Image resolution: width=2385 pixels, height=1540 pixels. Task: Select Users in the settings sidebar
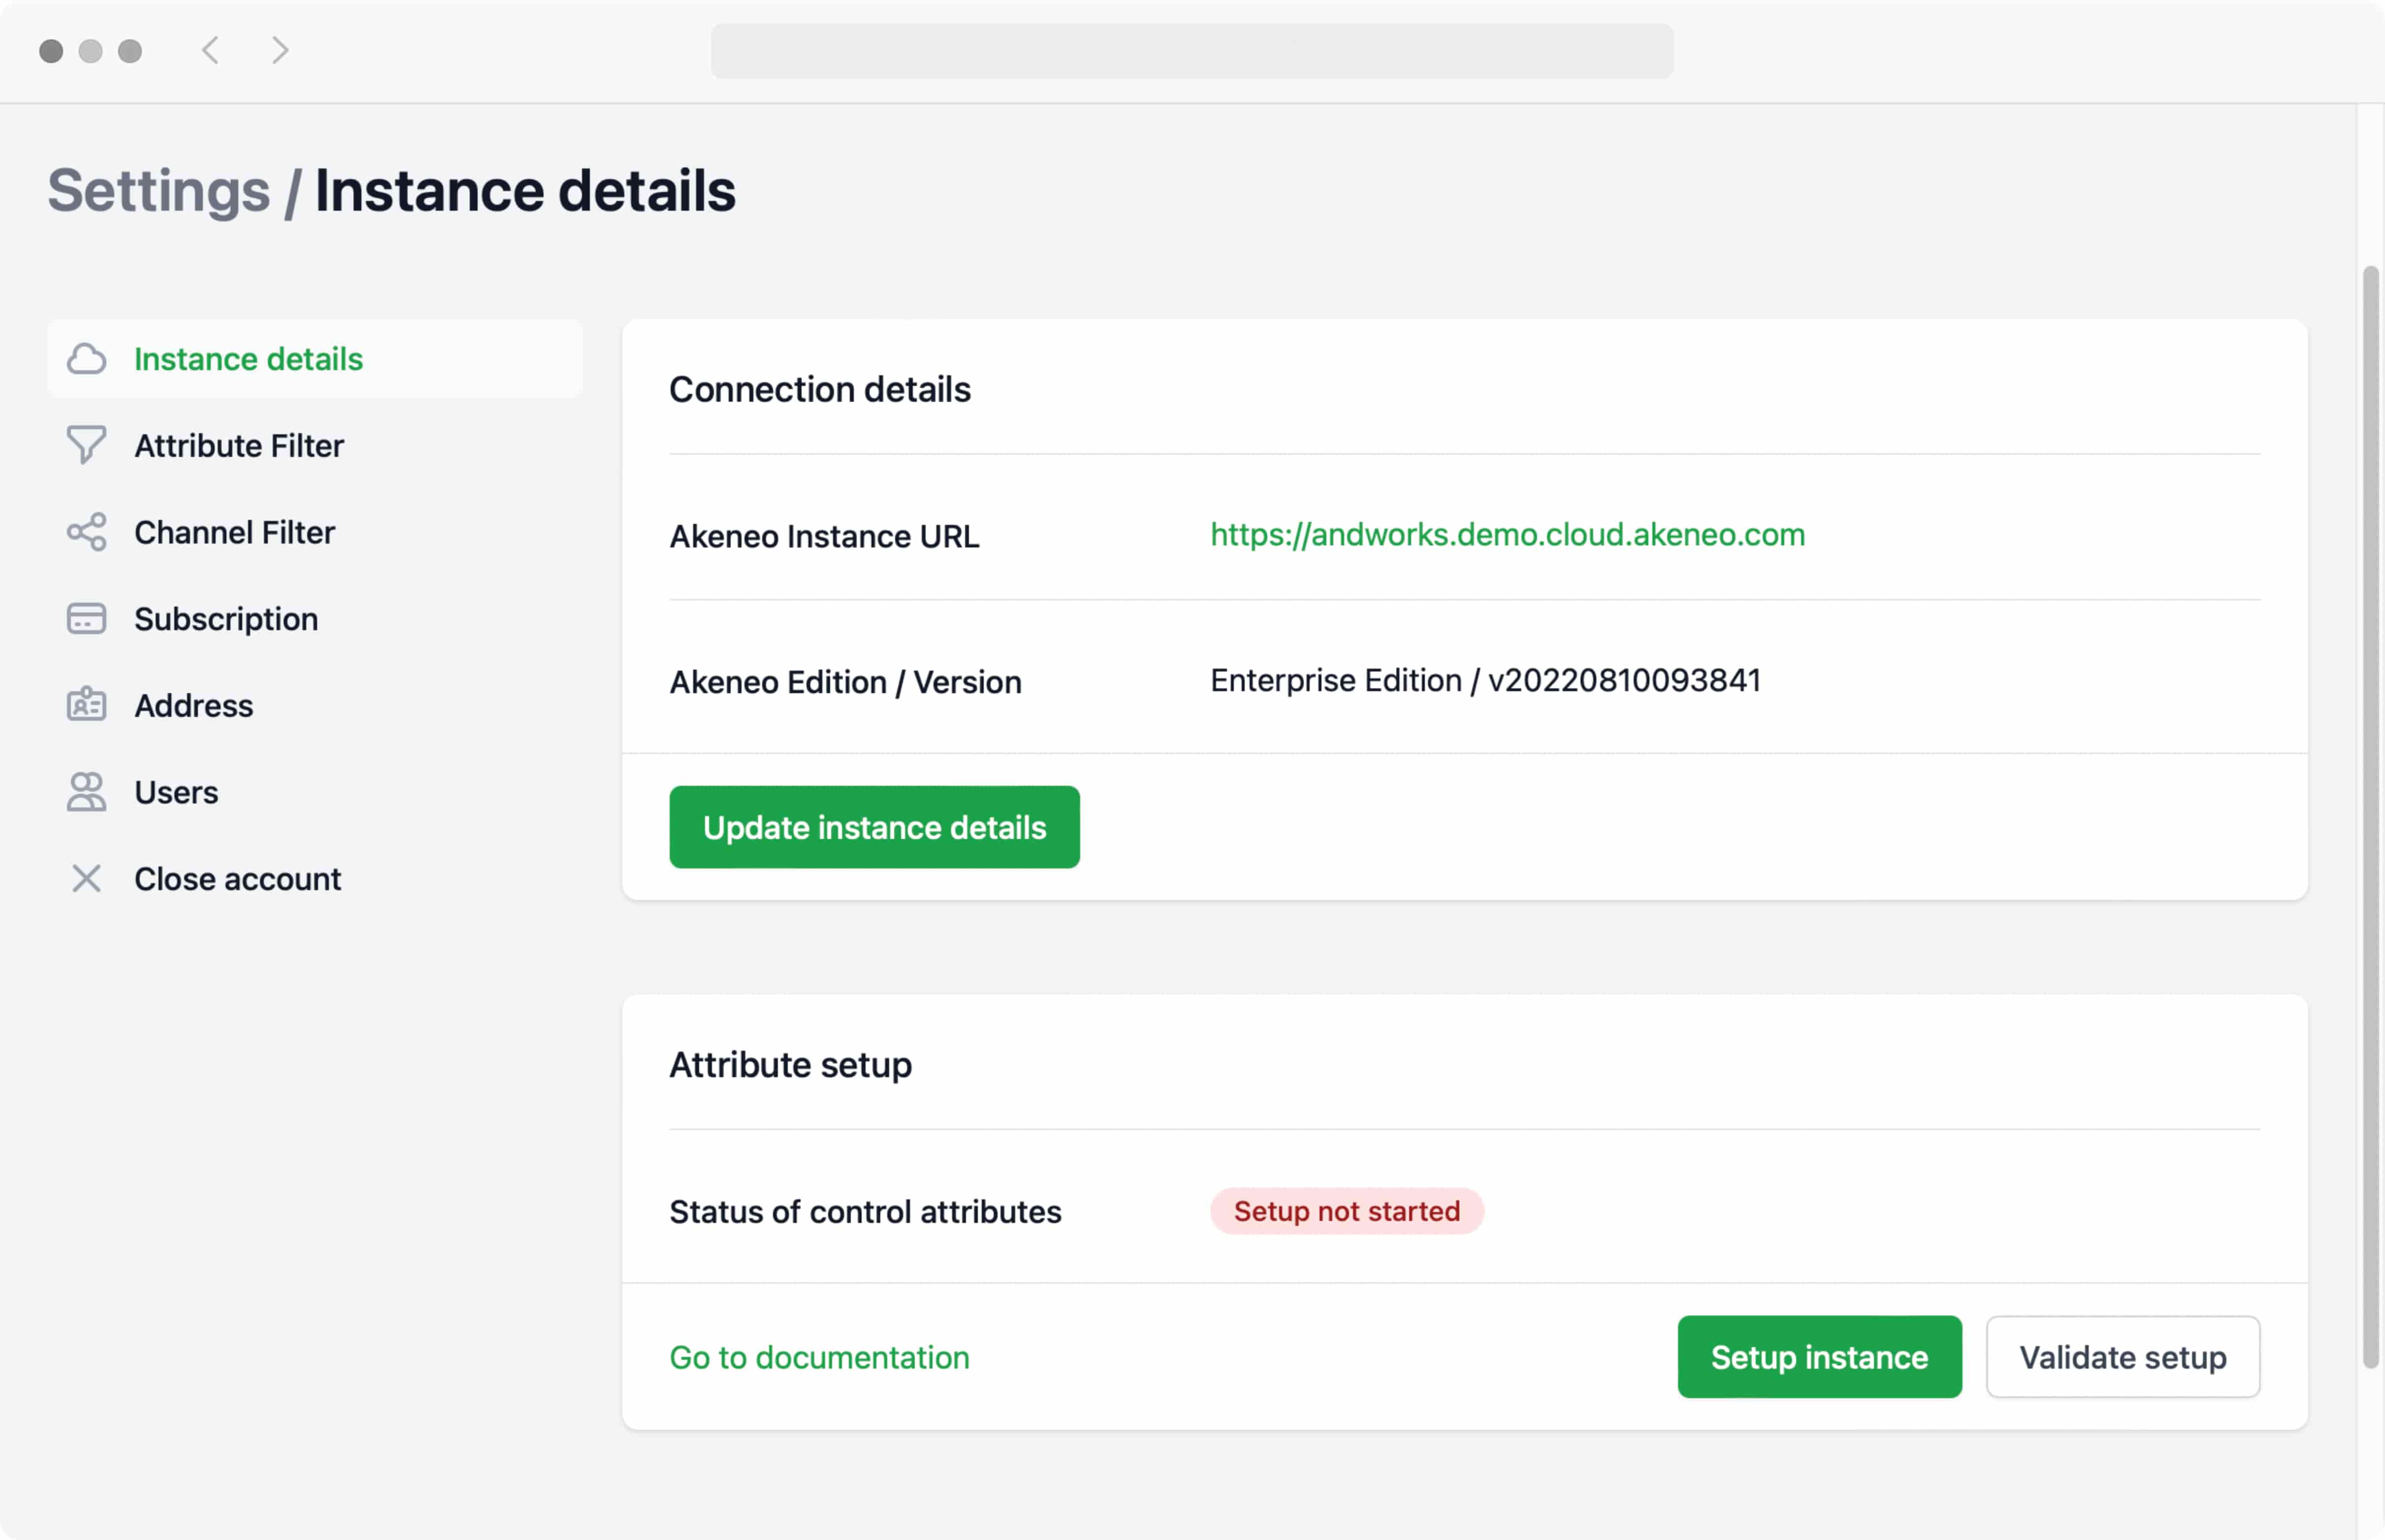pos(176,792)
